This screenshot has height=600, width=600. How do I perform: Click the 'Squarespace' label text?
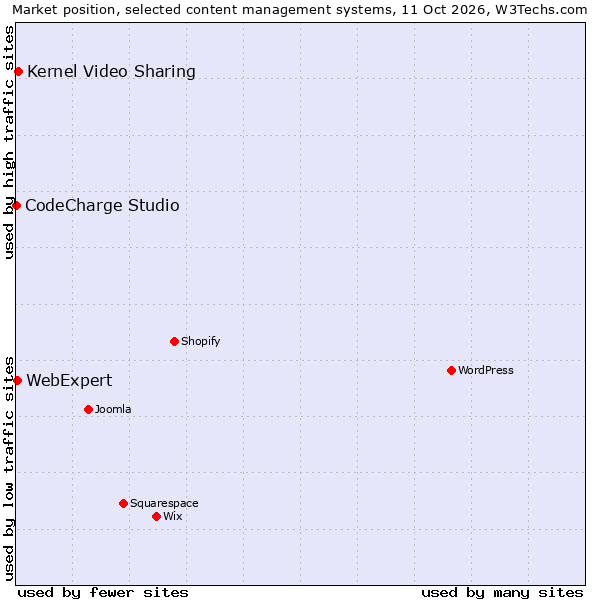(x=164, y=503)
